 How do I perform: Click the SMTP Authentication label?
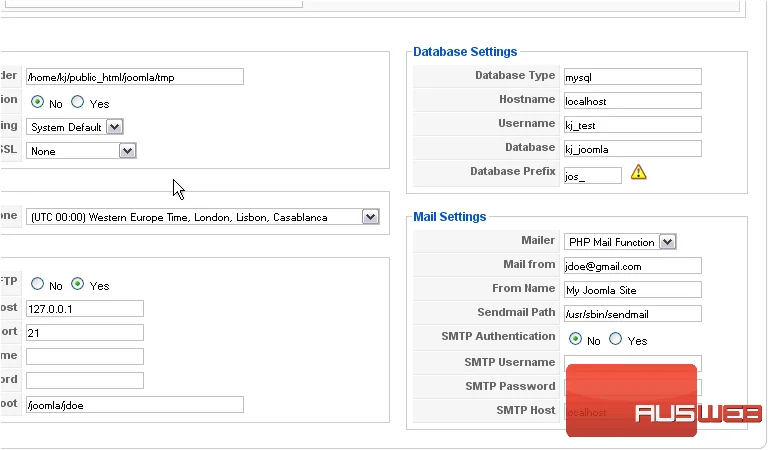tap(498, 336)
